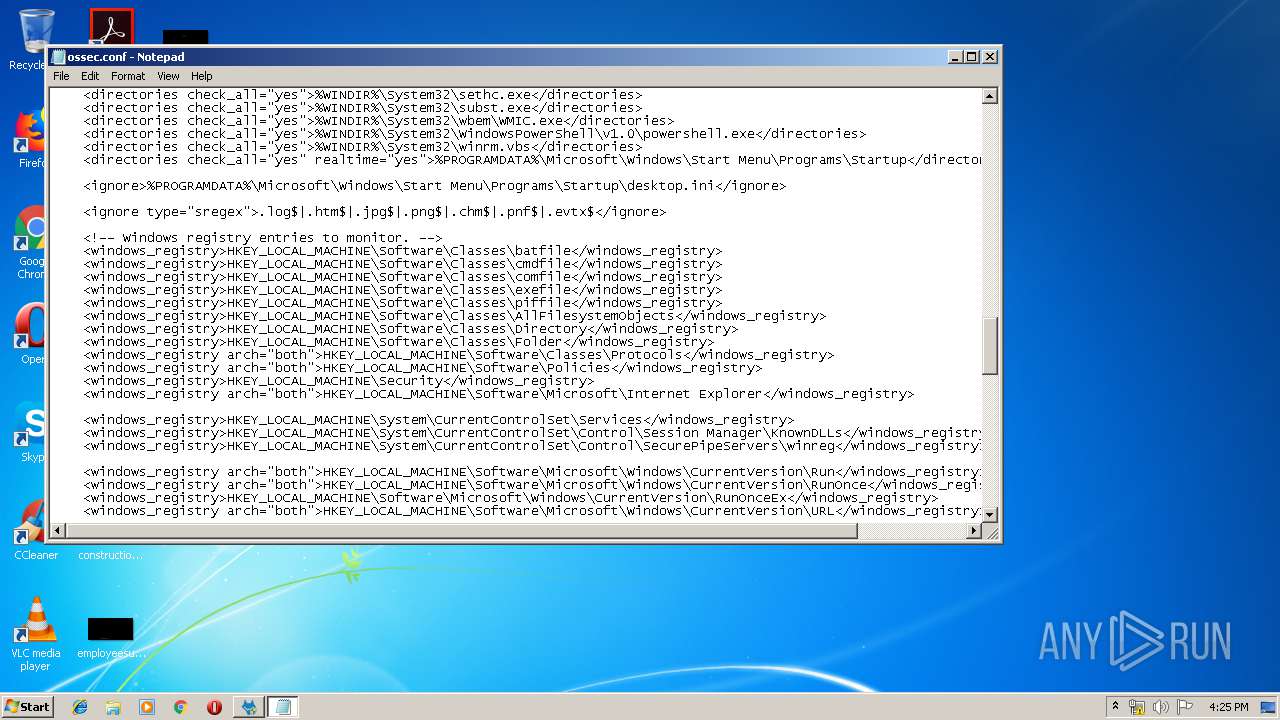Open Action Center flag icon
The width and height of the screenshot is (1280, 720).
1185,707
